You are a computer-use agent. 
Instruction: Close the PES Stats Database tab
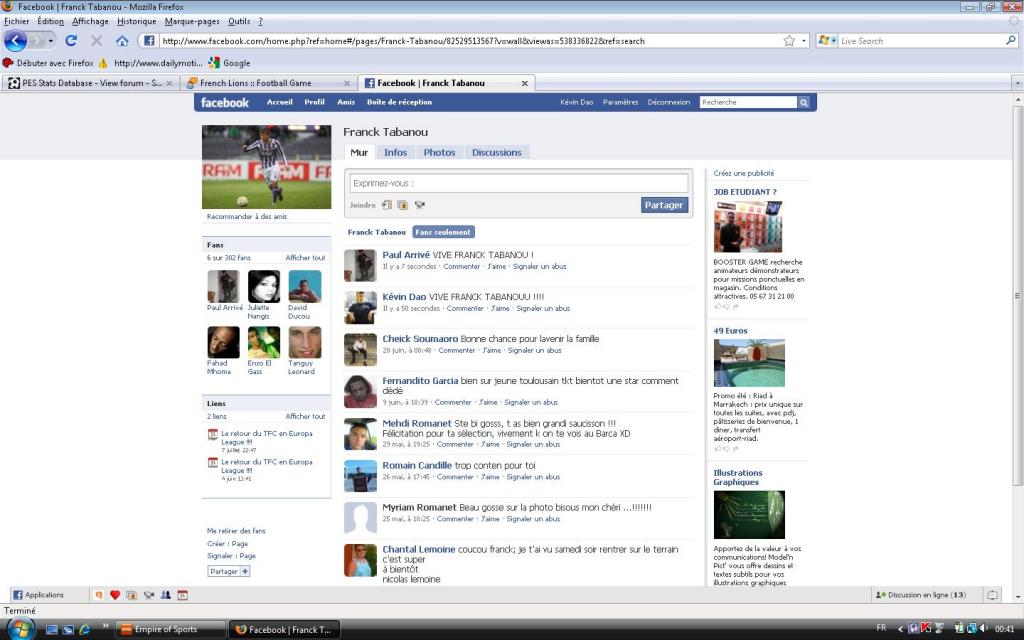pyautogui.click(x=169, y=84)
